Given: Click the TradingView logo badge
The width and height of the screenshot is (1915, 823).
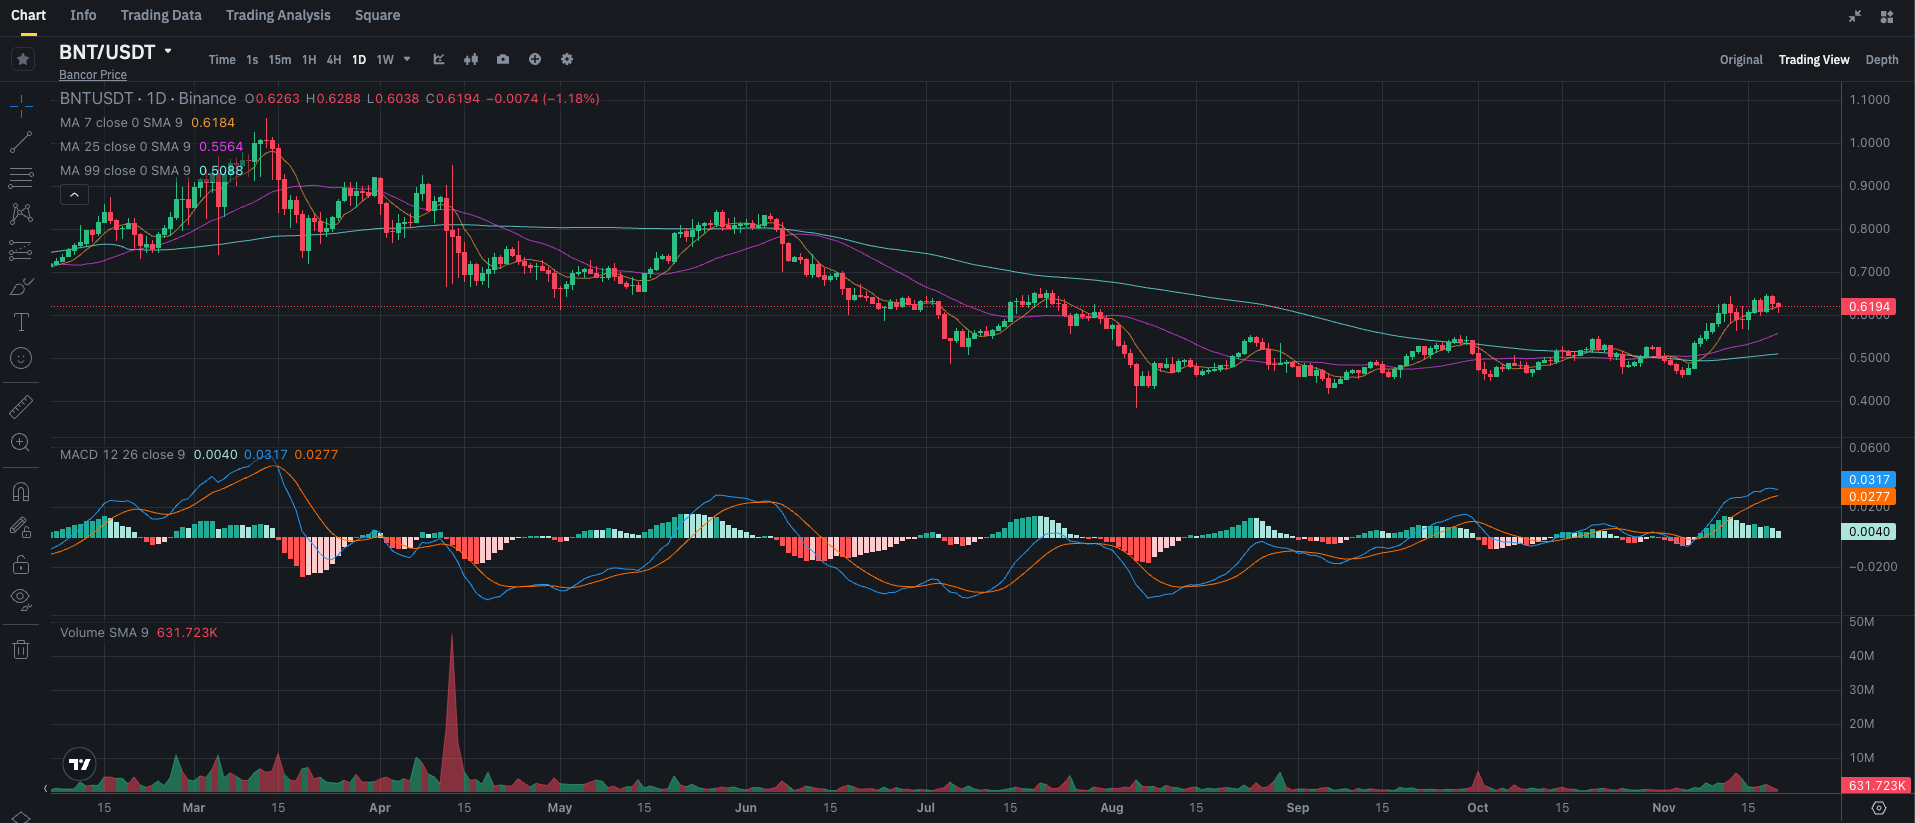Looking at the screenshot, I should pyautogui.click(x=79, y=765).
